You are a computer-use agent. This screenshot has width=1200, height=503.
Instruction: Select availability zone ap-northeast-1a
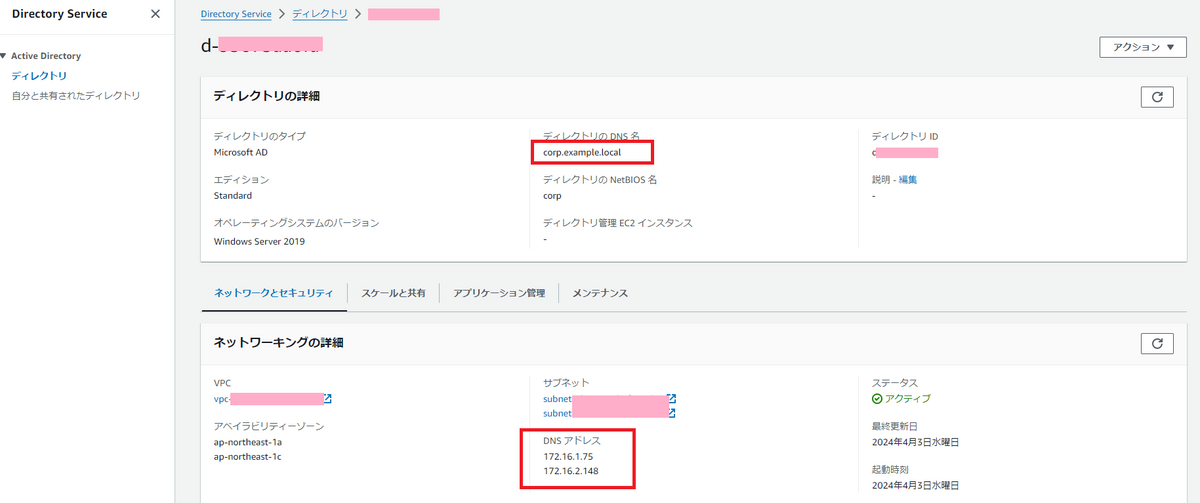point(248,442)
